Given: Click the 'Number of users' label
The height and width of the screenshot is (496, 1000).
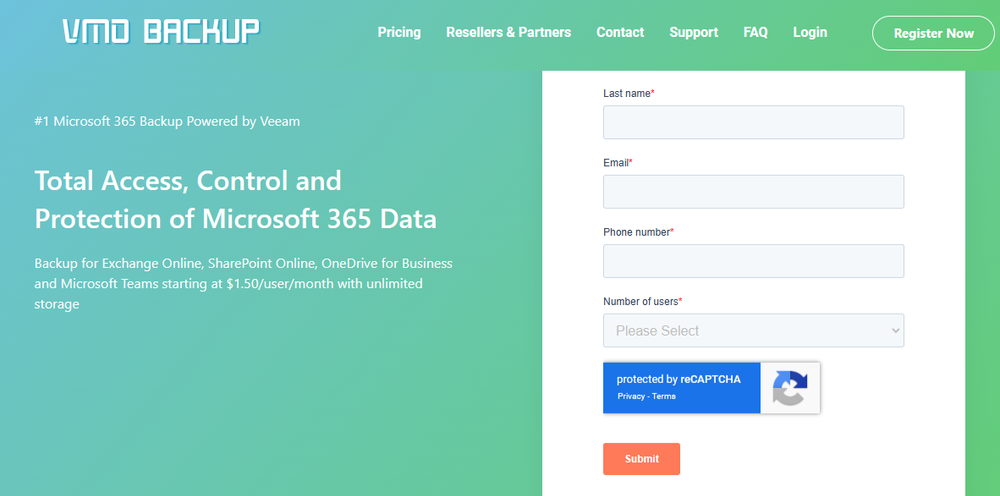Looking at the screenshot, I should [x=642, y=301].
